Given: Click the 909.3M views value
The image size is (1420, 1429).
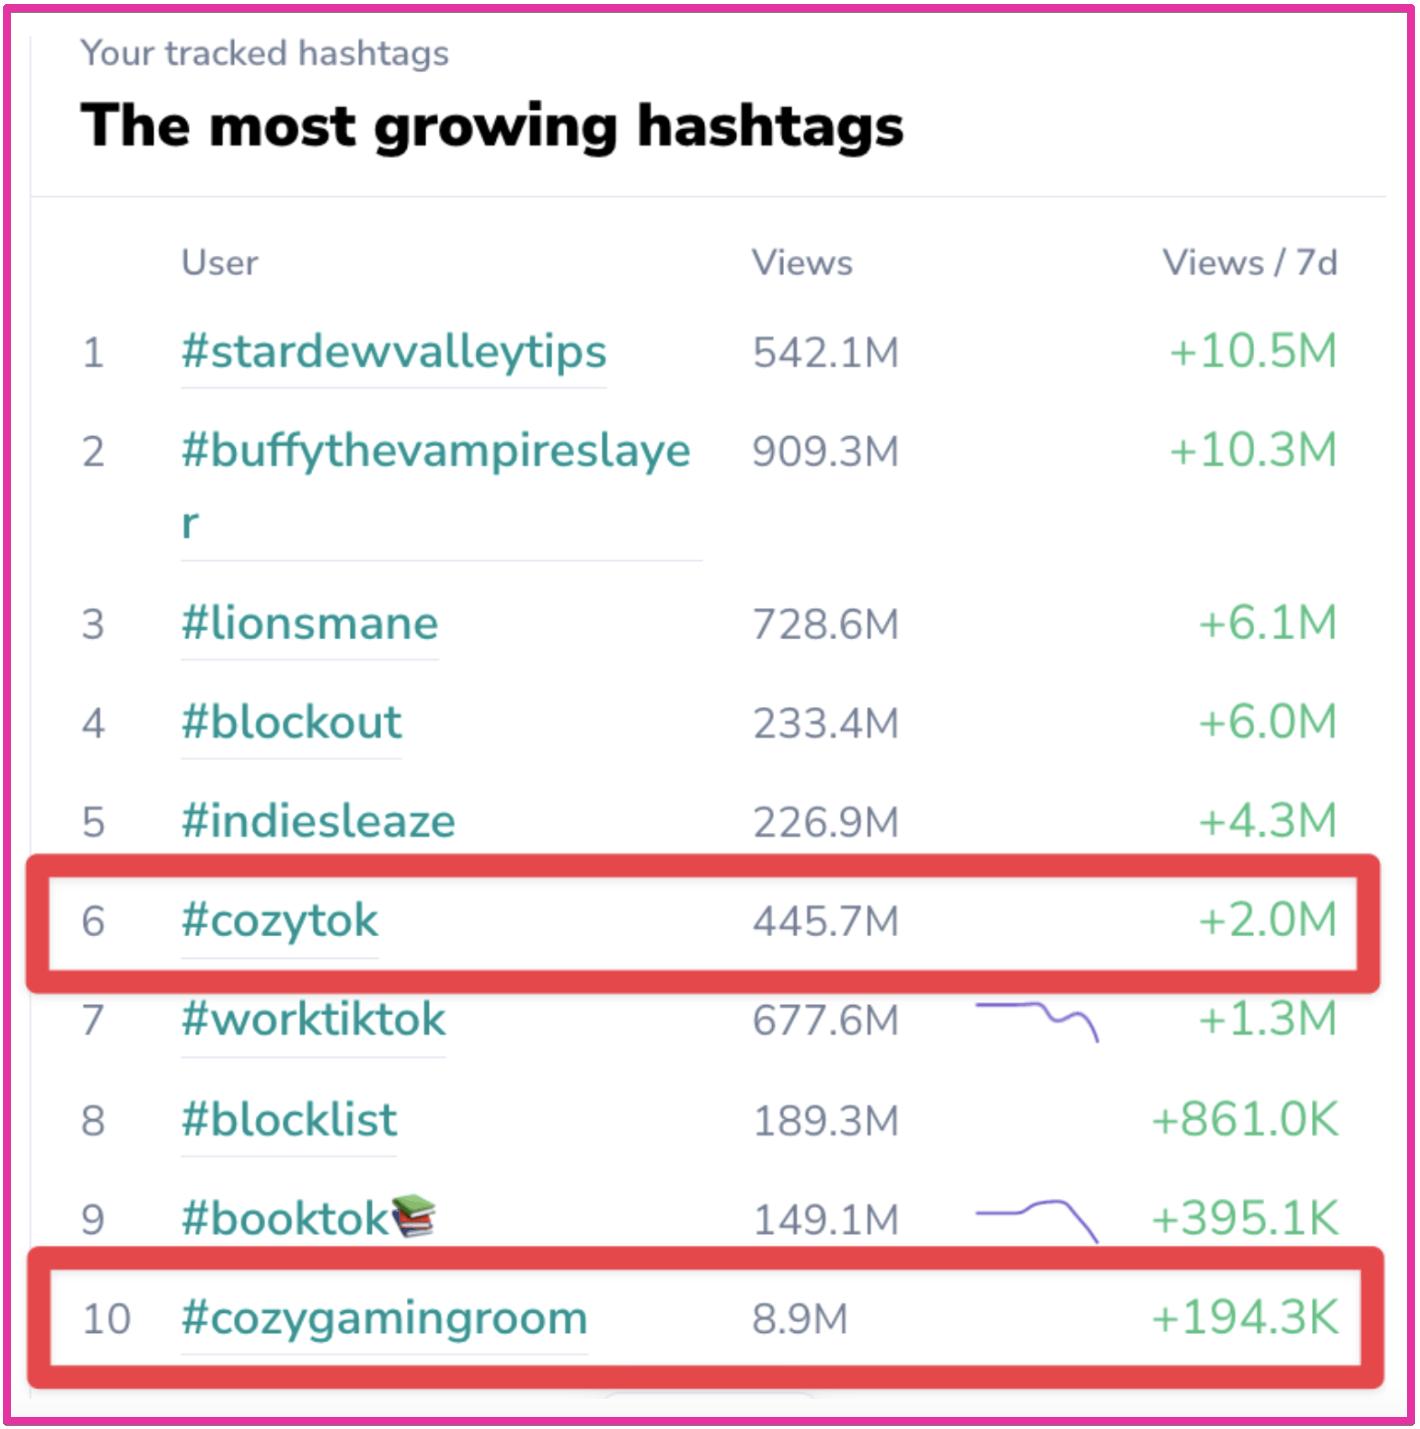Looking at the screenshot, I should click(826, 452).
